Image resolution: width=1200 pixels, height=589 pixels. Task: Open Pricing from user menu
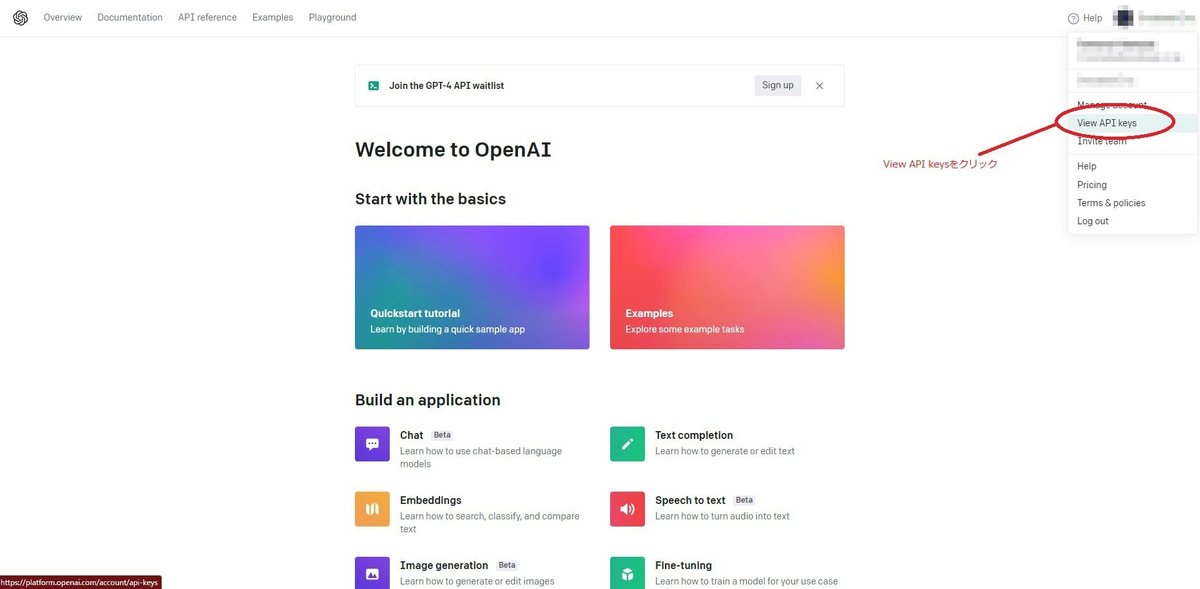pyautogui.click(x=1132, y=185)
